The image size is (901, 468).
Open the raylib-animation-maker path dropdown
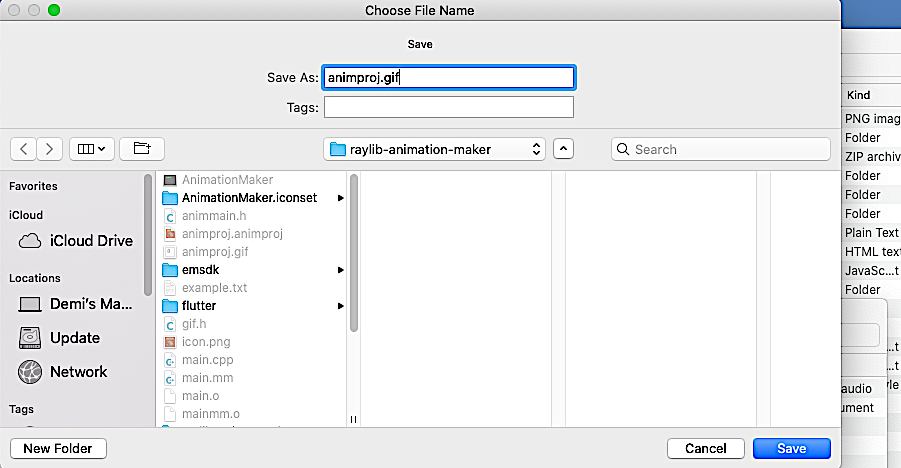point(435,149)
